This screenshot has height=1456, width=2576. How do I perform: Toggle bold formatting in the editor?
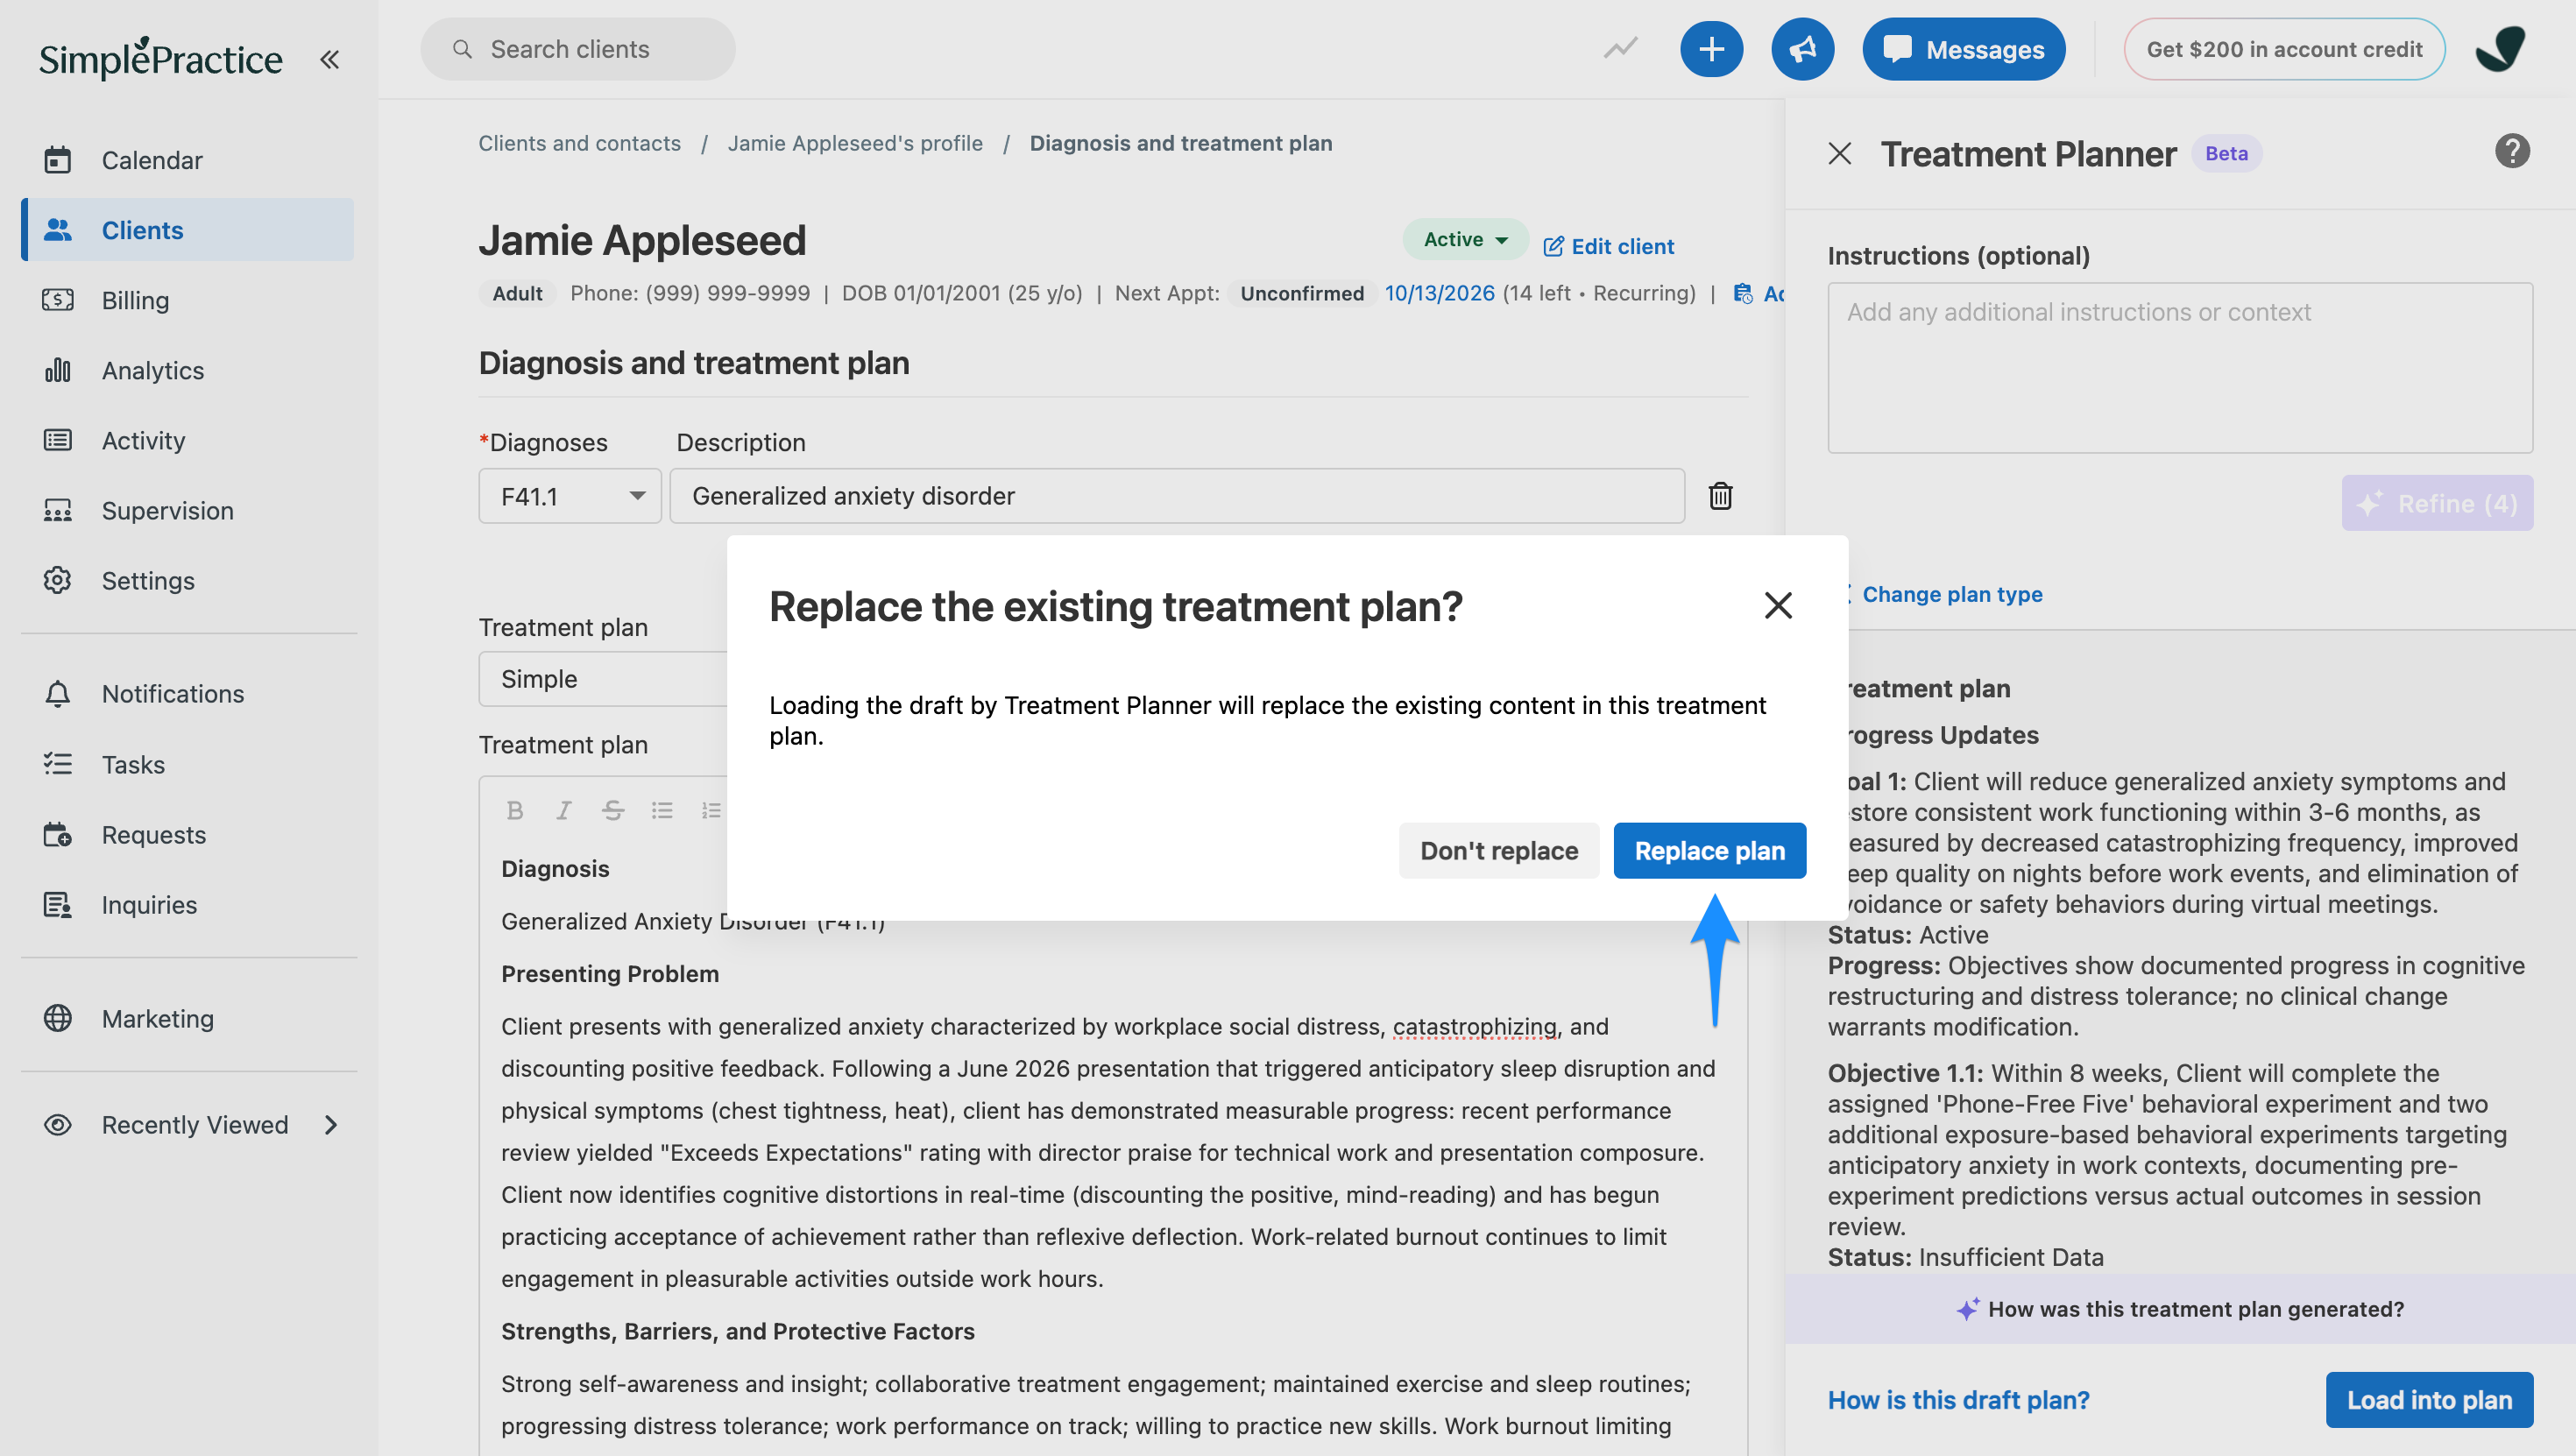[515, 810]
